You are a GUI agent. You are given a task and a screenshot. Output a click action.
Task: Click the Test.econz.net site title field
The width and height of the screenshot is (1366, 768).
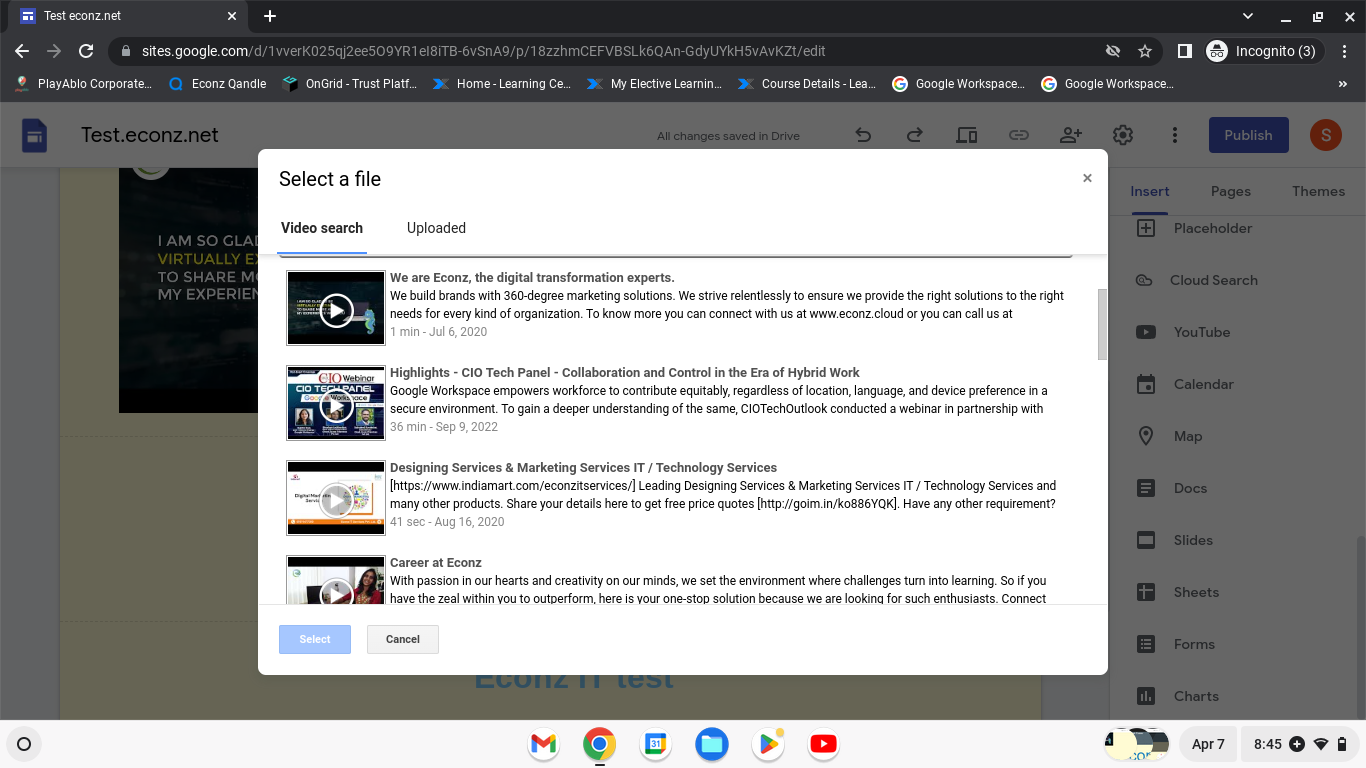(x=150, y=135)
